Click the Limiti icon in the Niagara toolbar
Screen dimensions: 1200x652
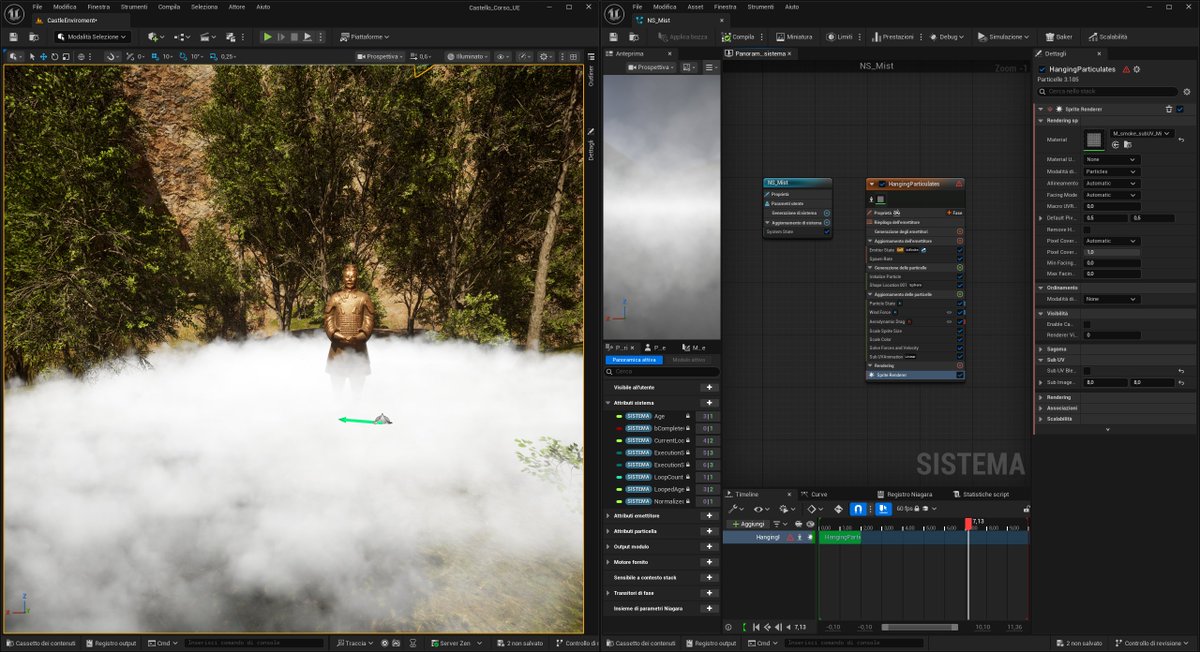pos(831,36)
